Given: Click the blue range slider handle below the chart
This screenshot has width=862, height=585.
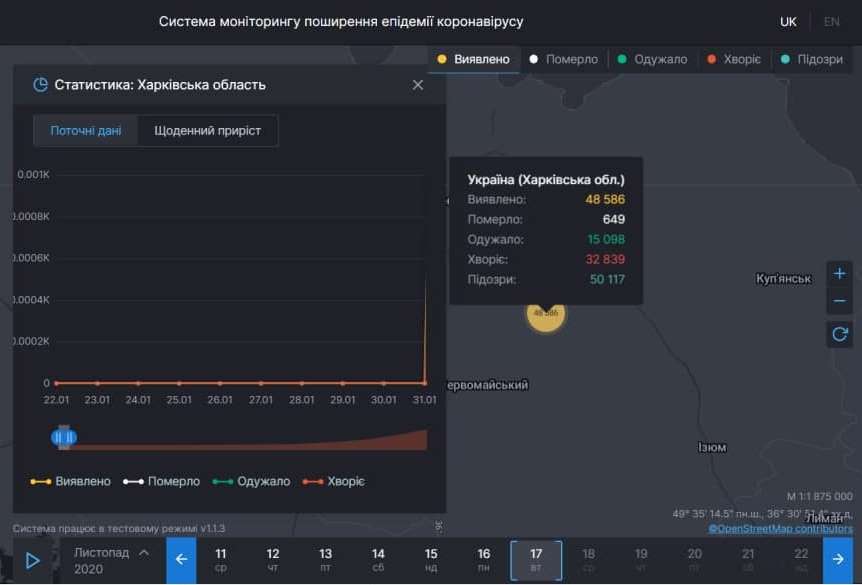Looking at the screenshot, I should 64,437.
